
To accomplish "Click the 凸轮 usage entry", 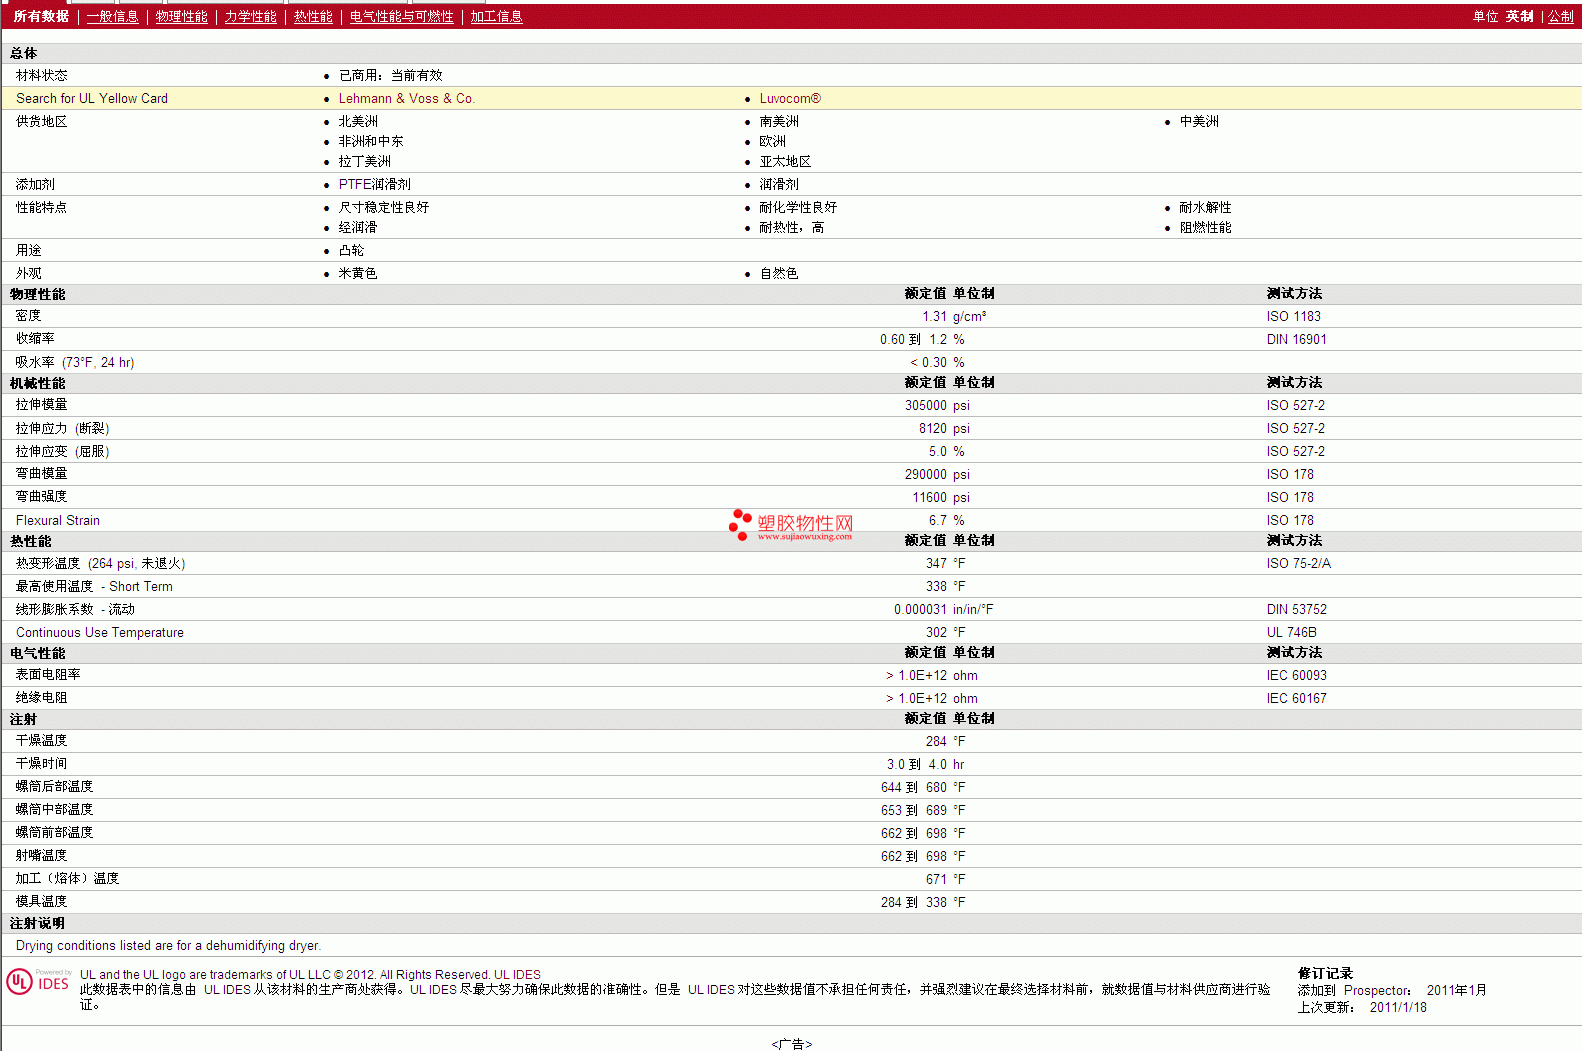I will pyautogui.click(x=351, y=250).
